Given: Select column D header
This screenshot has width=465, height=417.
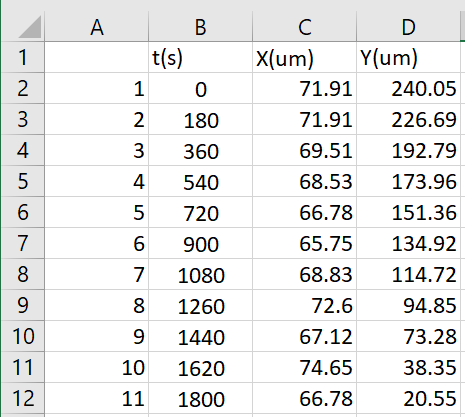Looking at the screenshot, I should (x=408, y=27).
